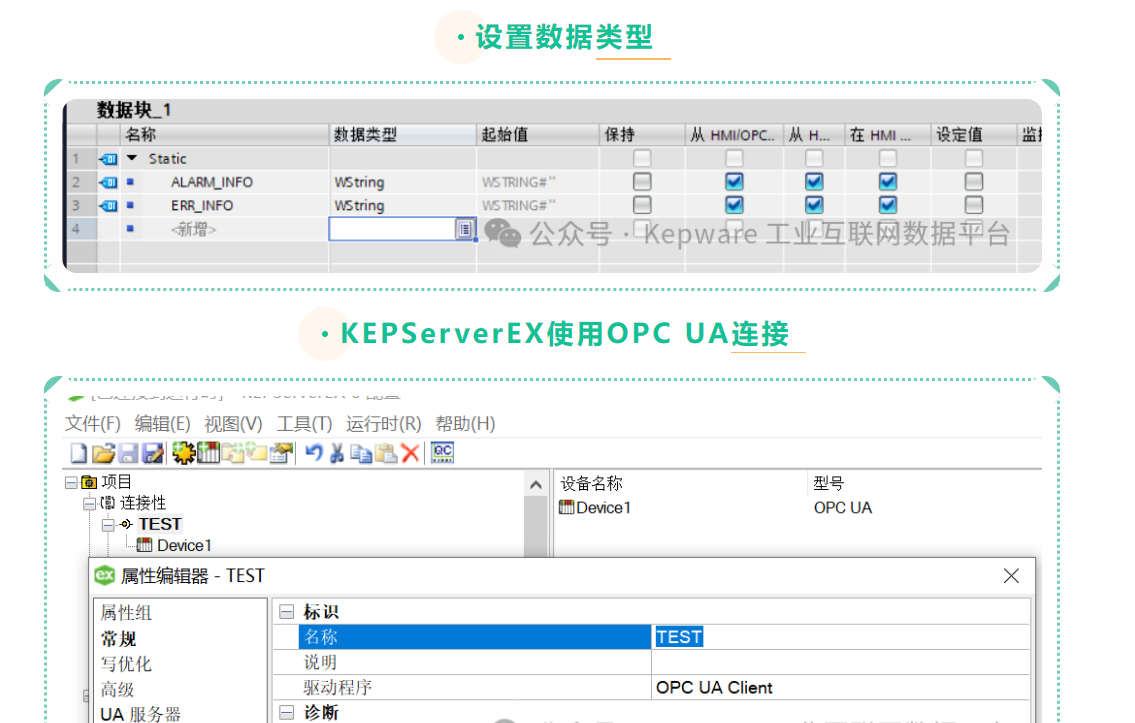Screen dimensions: 1135x723
Task: Click the Cut scissors icon
Action: click(x=337, y=453)
